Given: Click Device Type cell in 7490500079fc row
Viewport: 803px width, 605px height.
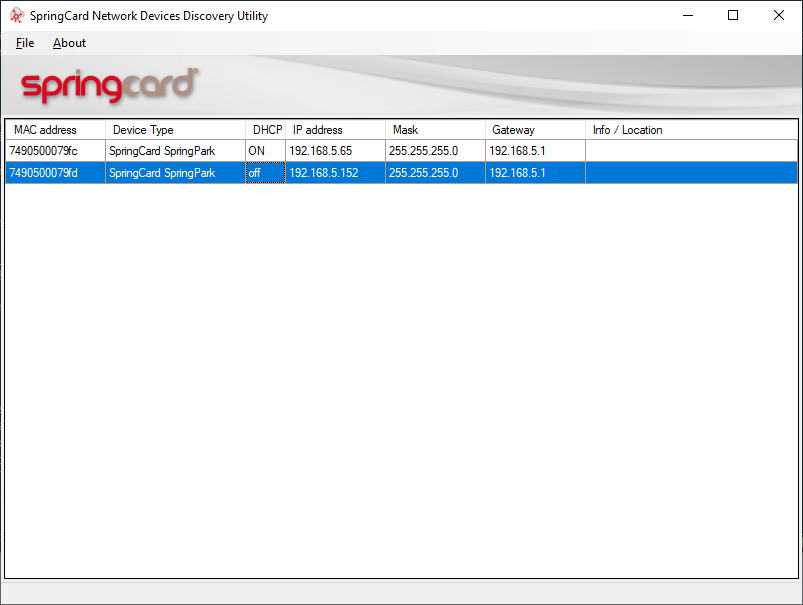Looking at the screenshot, I should click(x=175, y=151).
